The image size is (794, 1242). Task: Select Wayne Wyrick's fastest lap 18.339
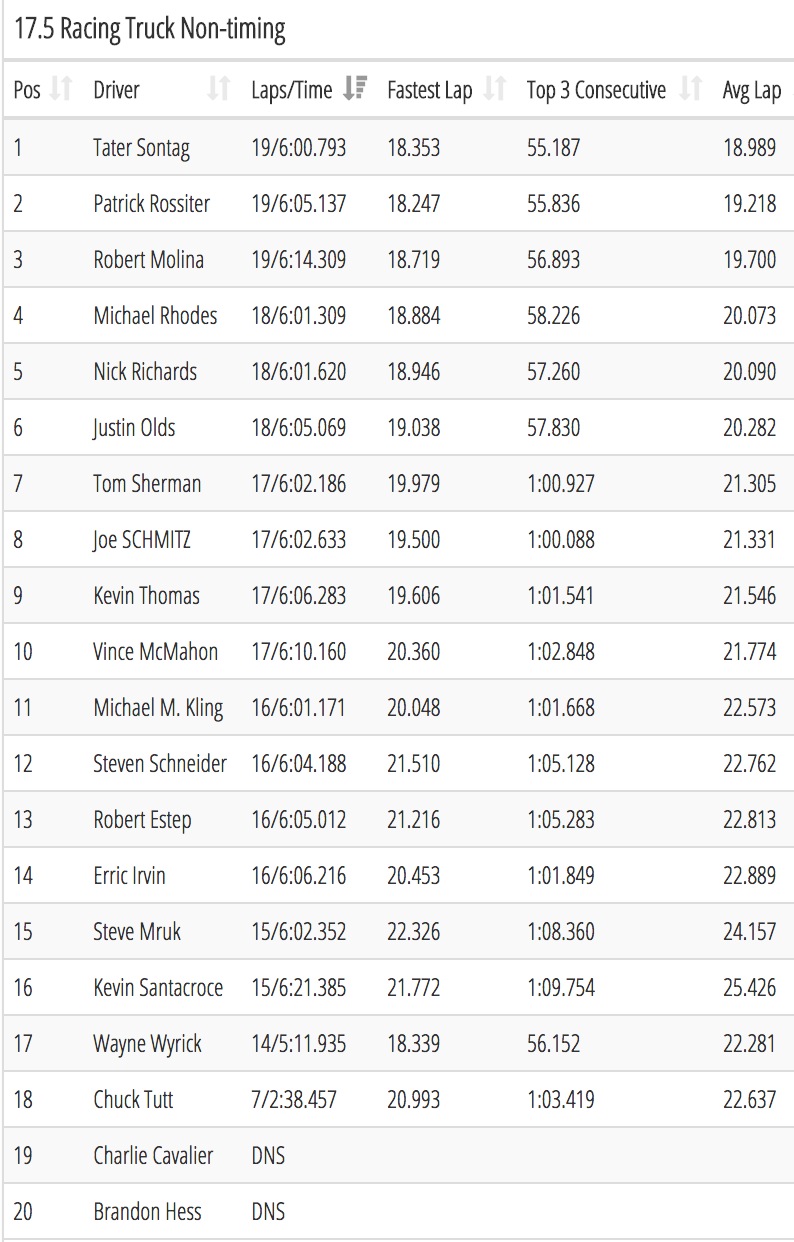pyautogui.click(x=413, y=1044)
